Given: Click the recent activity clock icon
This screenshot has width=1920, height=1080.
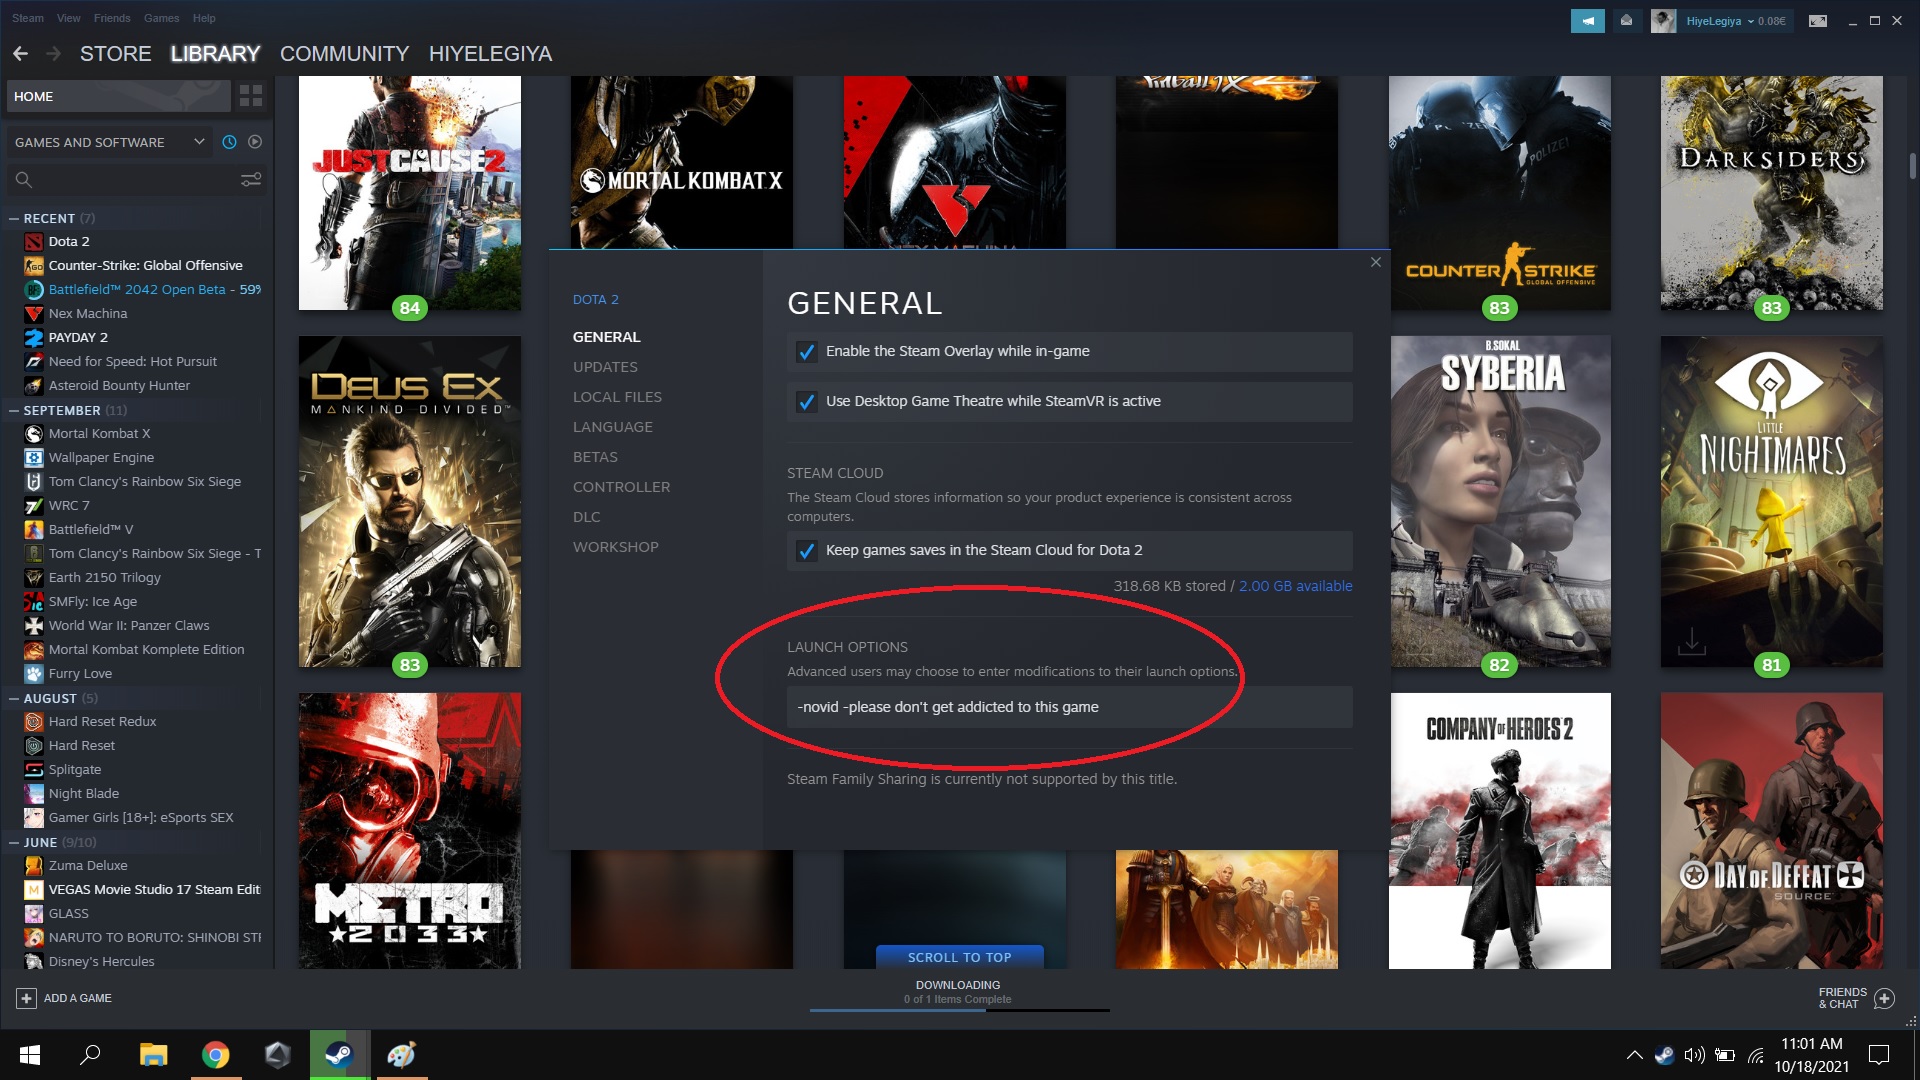Looking at the screenshot, I should pyautogui.click(x=229, y=142).
